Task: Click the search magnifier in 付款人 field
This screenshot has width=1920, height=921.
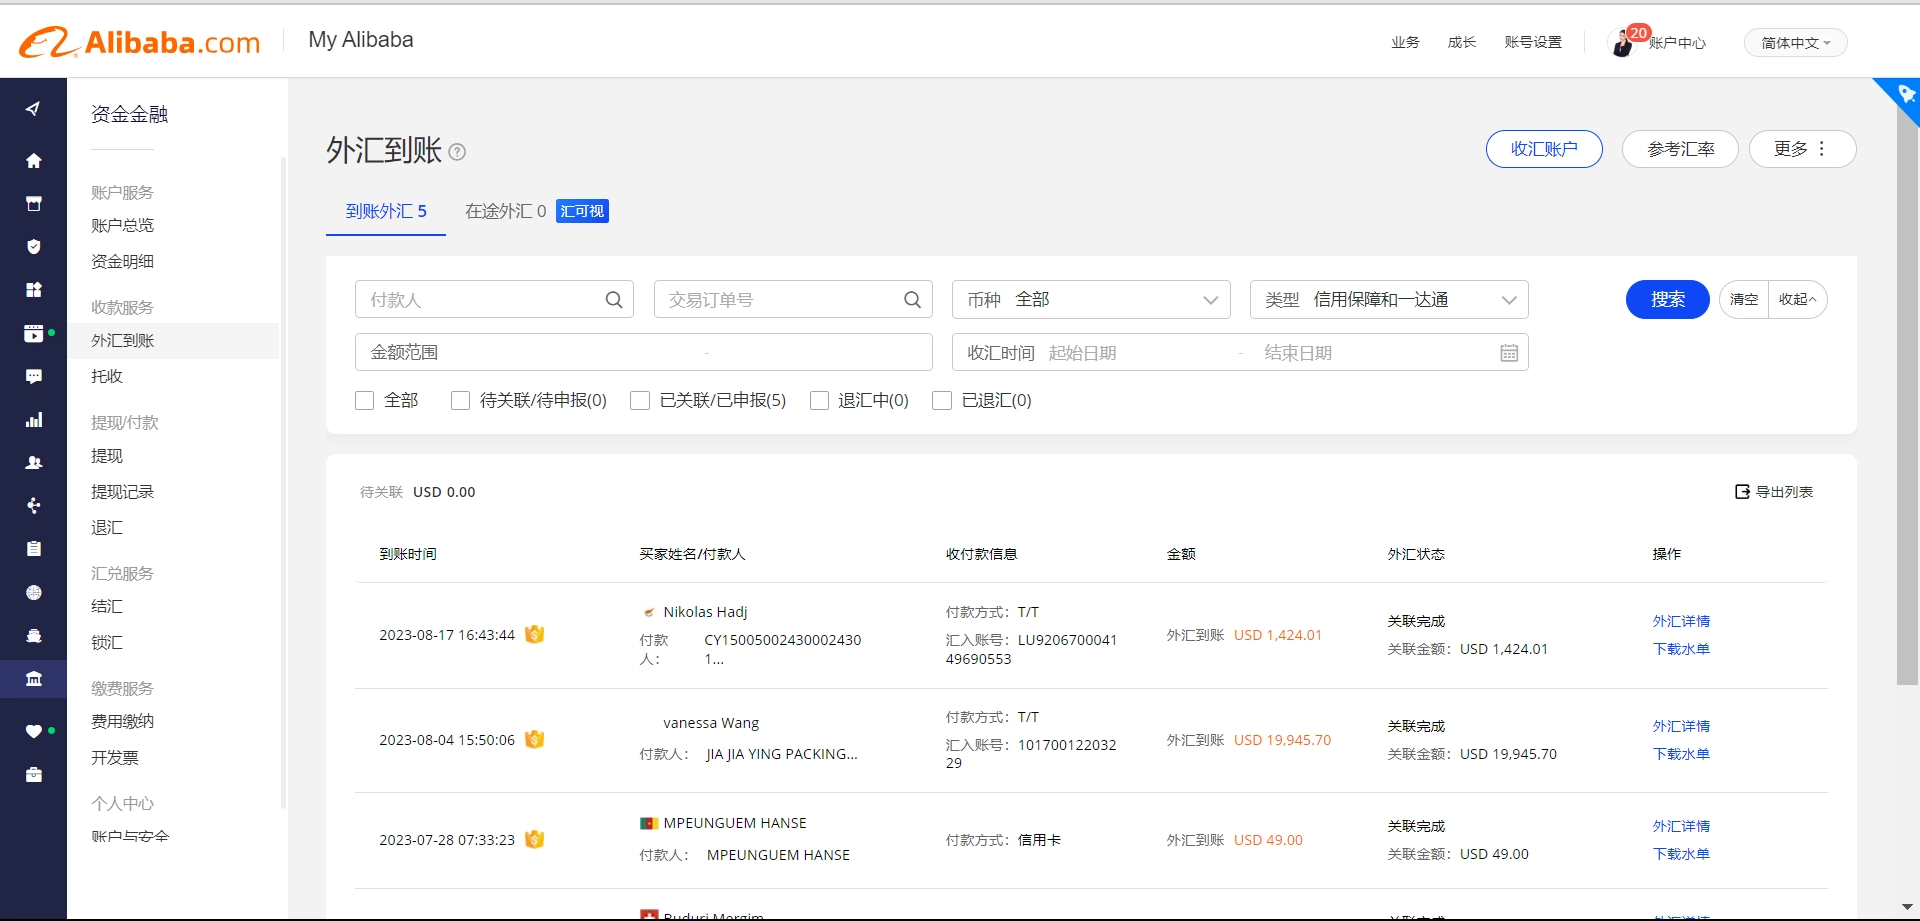Action: [614, 300]
